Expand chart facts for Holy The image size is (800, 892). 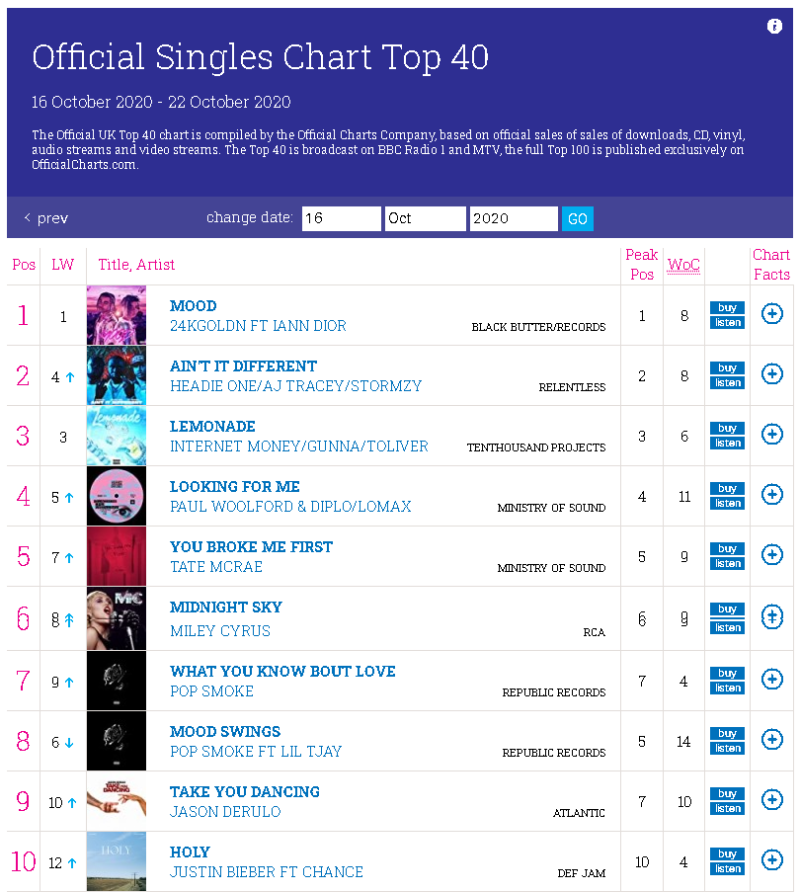(x=770, y=861)
